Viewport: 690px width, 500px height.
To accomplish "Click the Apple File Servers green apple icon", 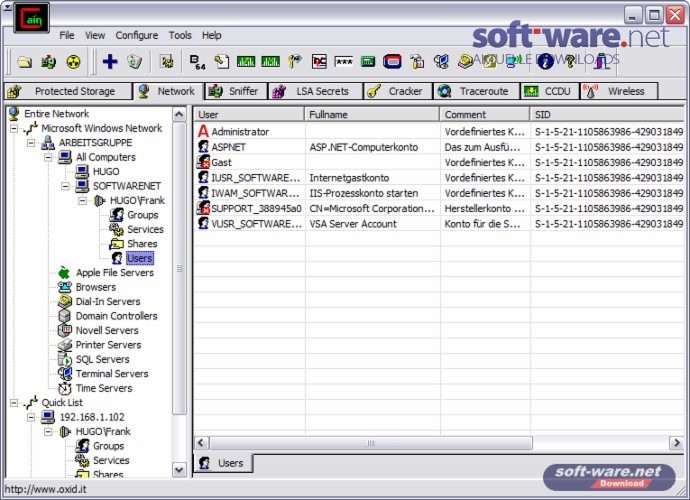I will 64,272.
